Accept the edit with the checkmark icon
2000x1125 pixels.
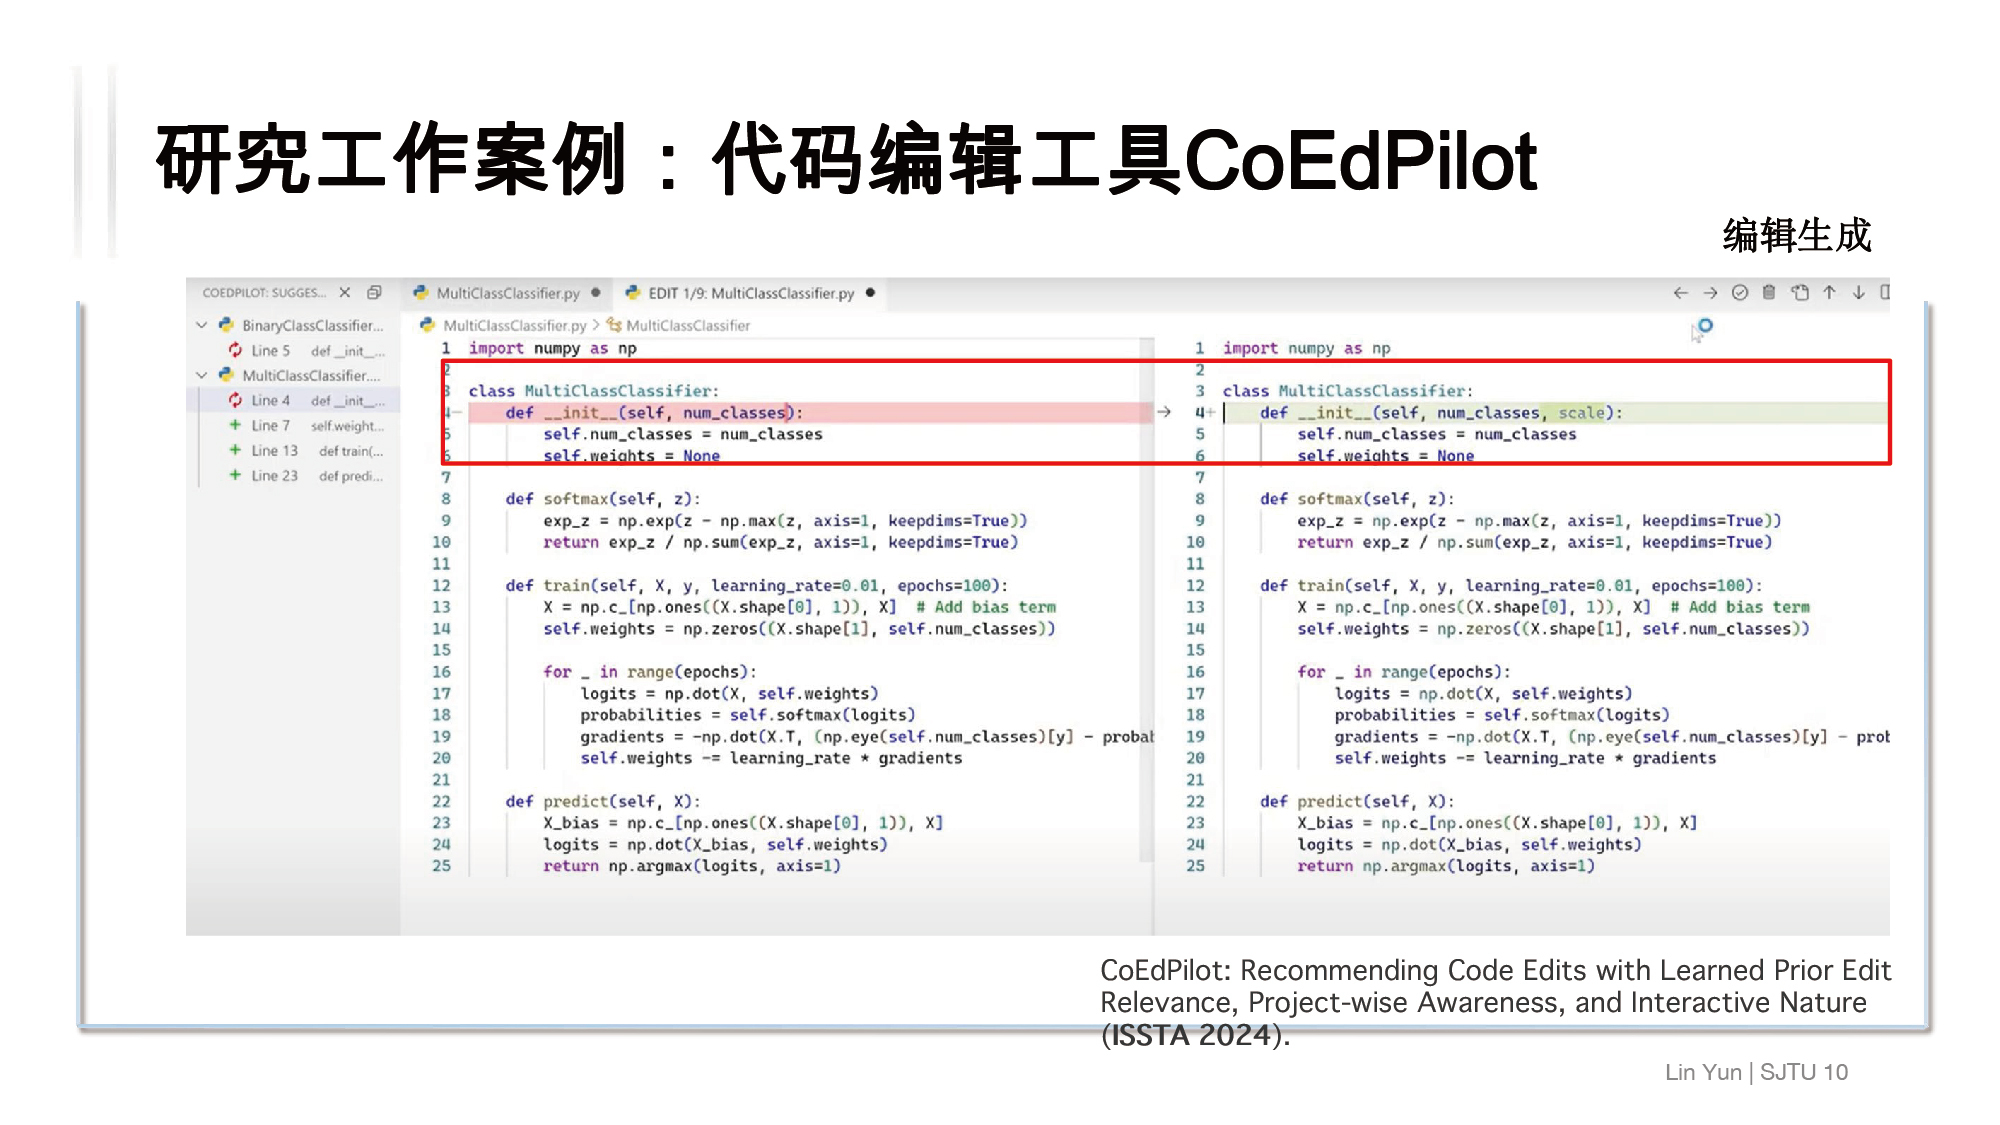1740,292
